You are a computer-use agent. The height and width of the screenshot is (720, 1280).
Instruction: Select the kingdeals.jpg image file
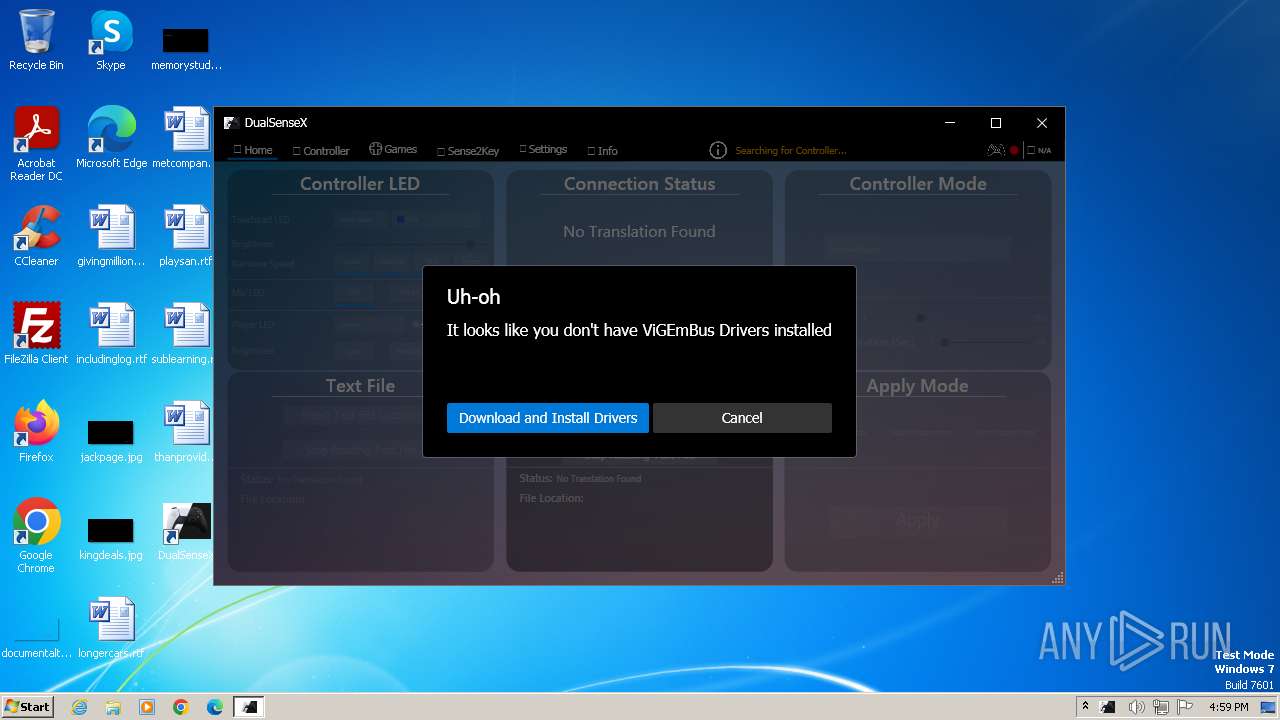click(x=111, y=538)
